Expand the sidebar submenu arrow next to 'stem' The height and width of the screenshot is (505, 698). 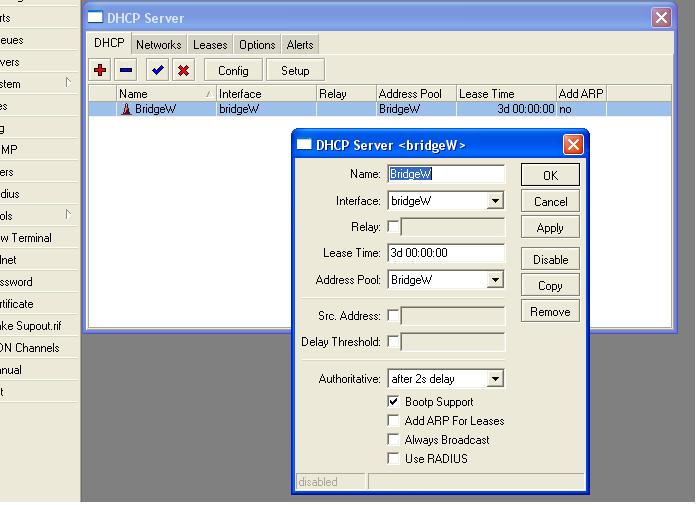(x=68, y=82)
